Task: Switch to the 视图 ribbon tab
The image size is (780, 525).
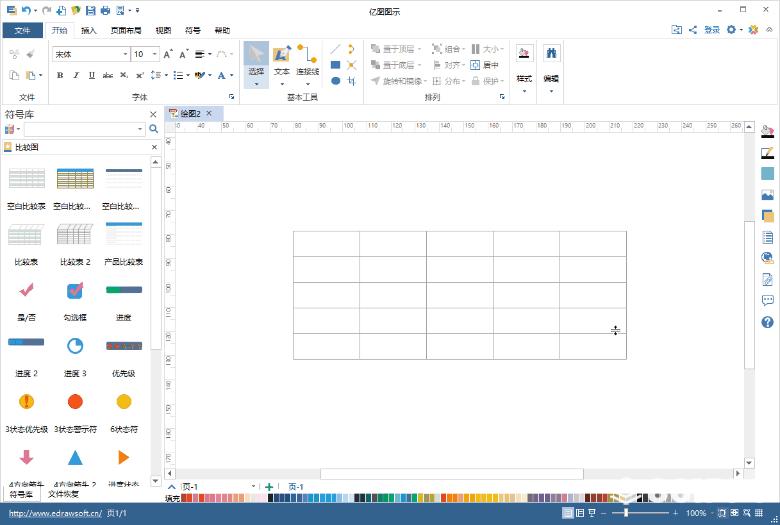Action: click(x=163, y=30)
